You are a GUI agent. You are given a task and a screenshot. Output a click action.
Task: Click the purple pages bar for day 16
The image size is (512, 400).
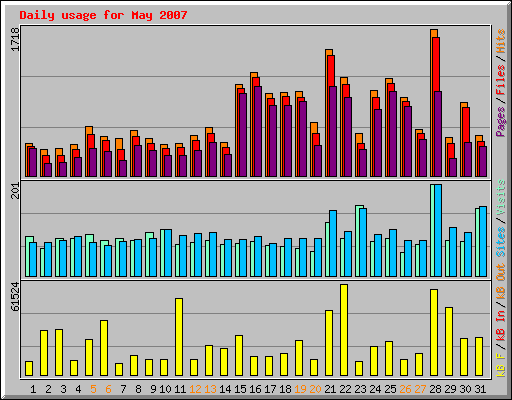click(x=258, y=132)
